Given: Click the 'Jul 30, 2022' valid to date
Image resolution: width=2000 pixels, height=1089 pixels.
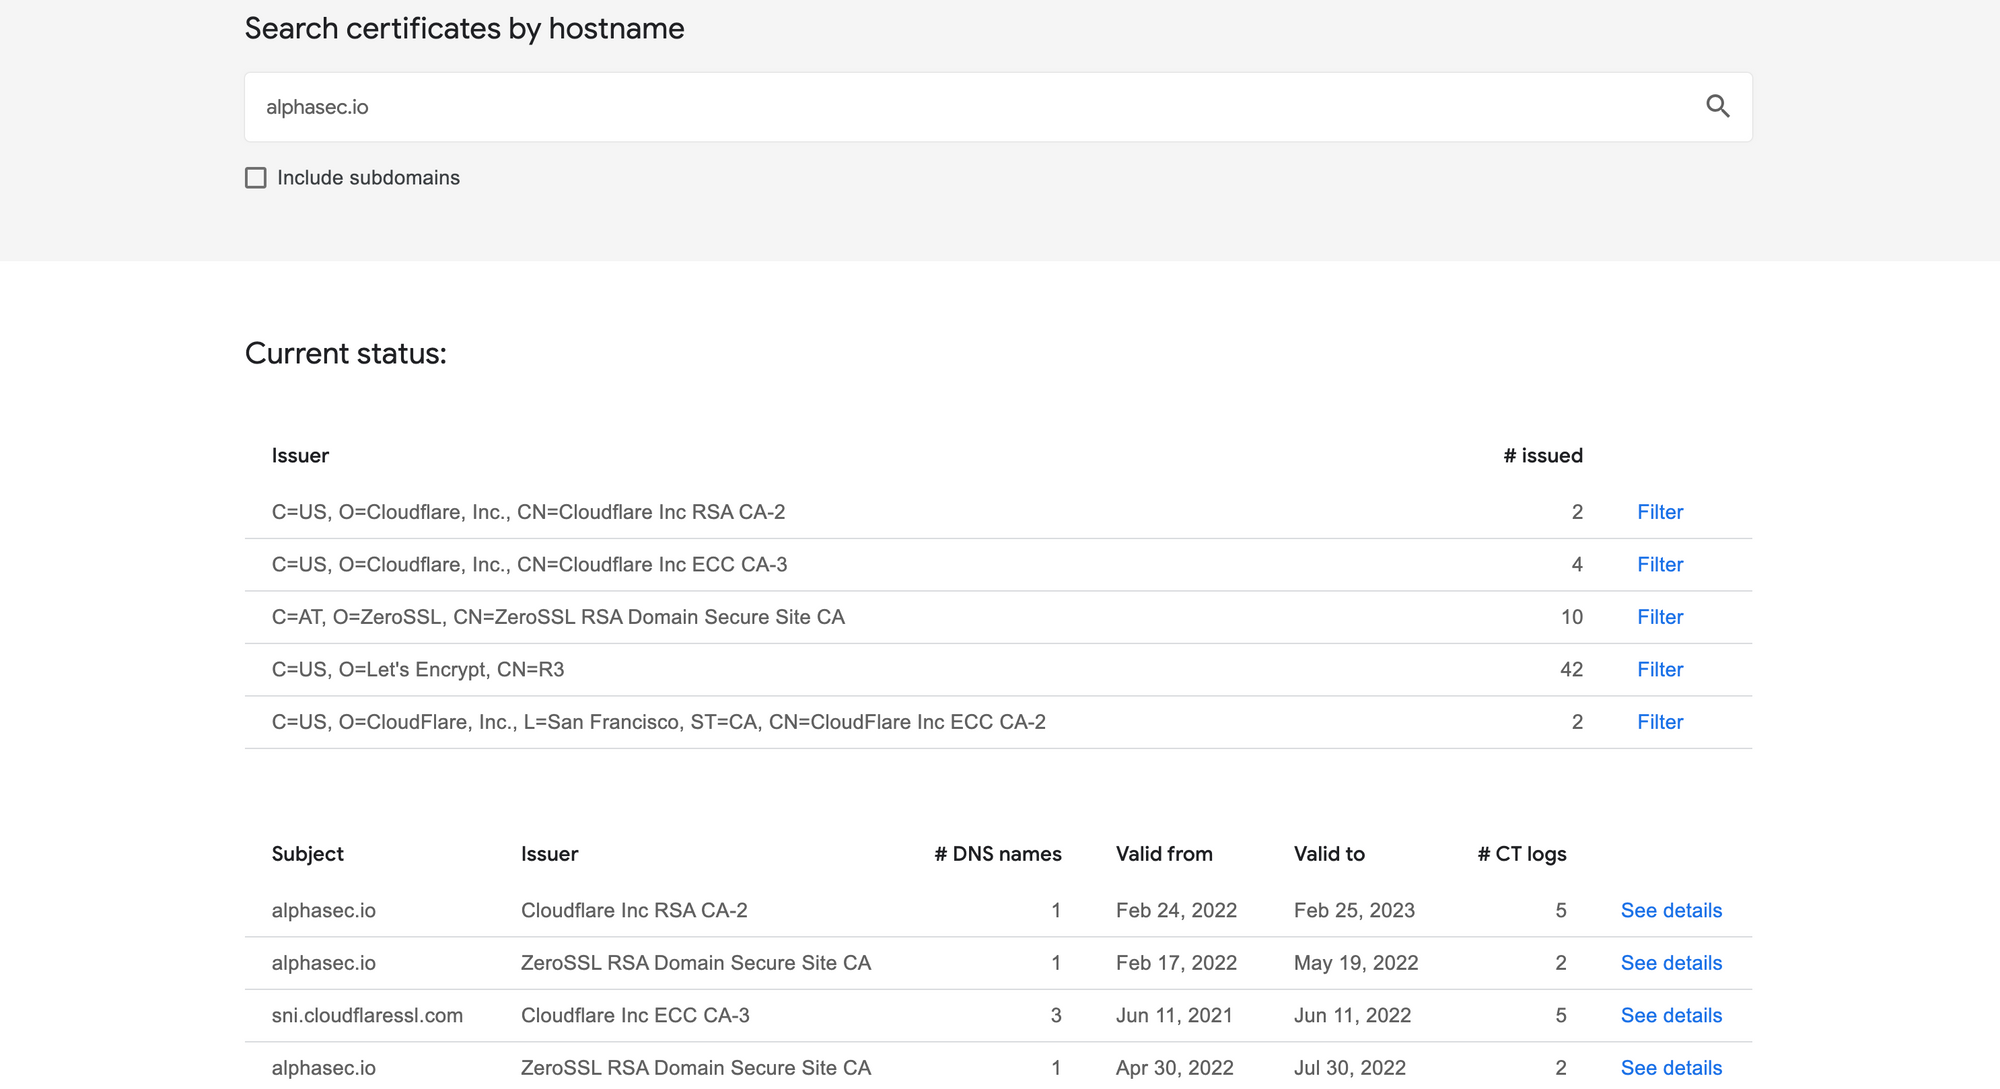Looking at the screenshot, I should [x=1350, y=1068].
